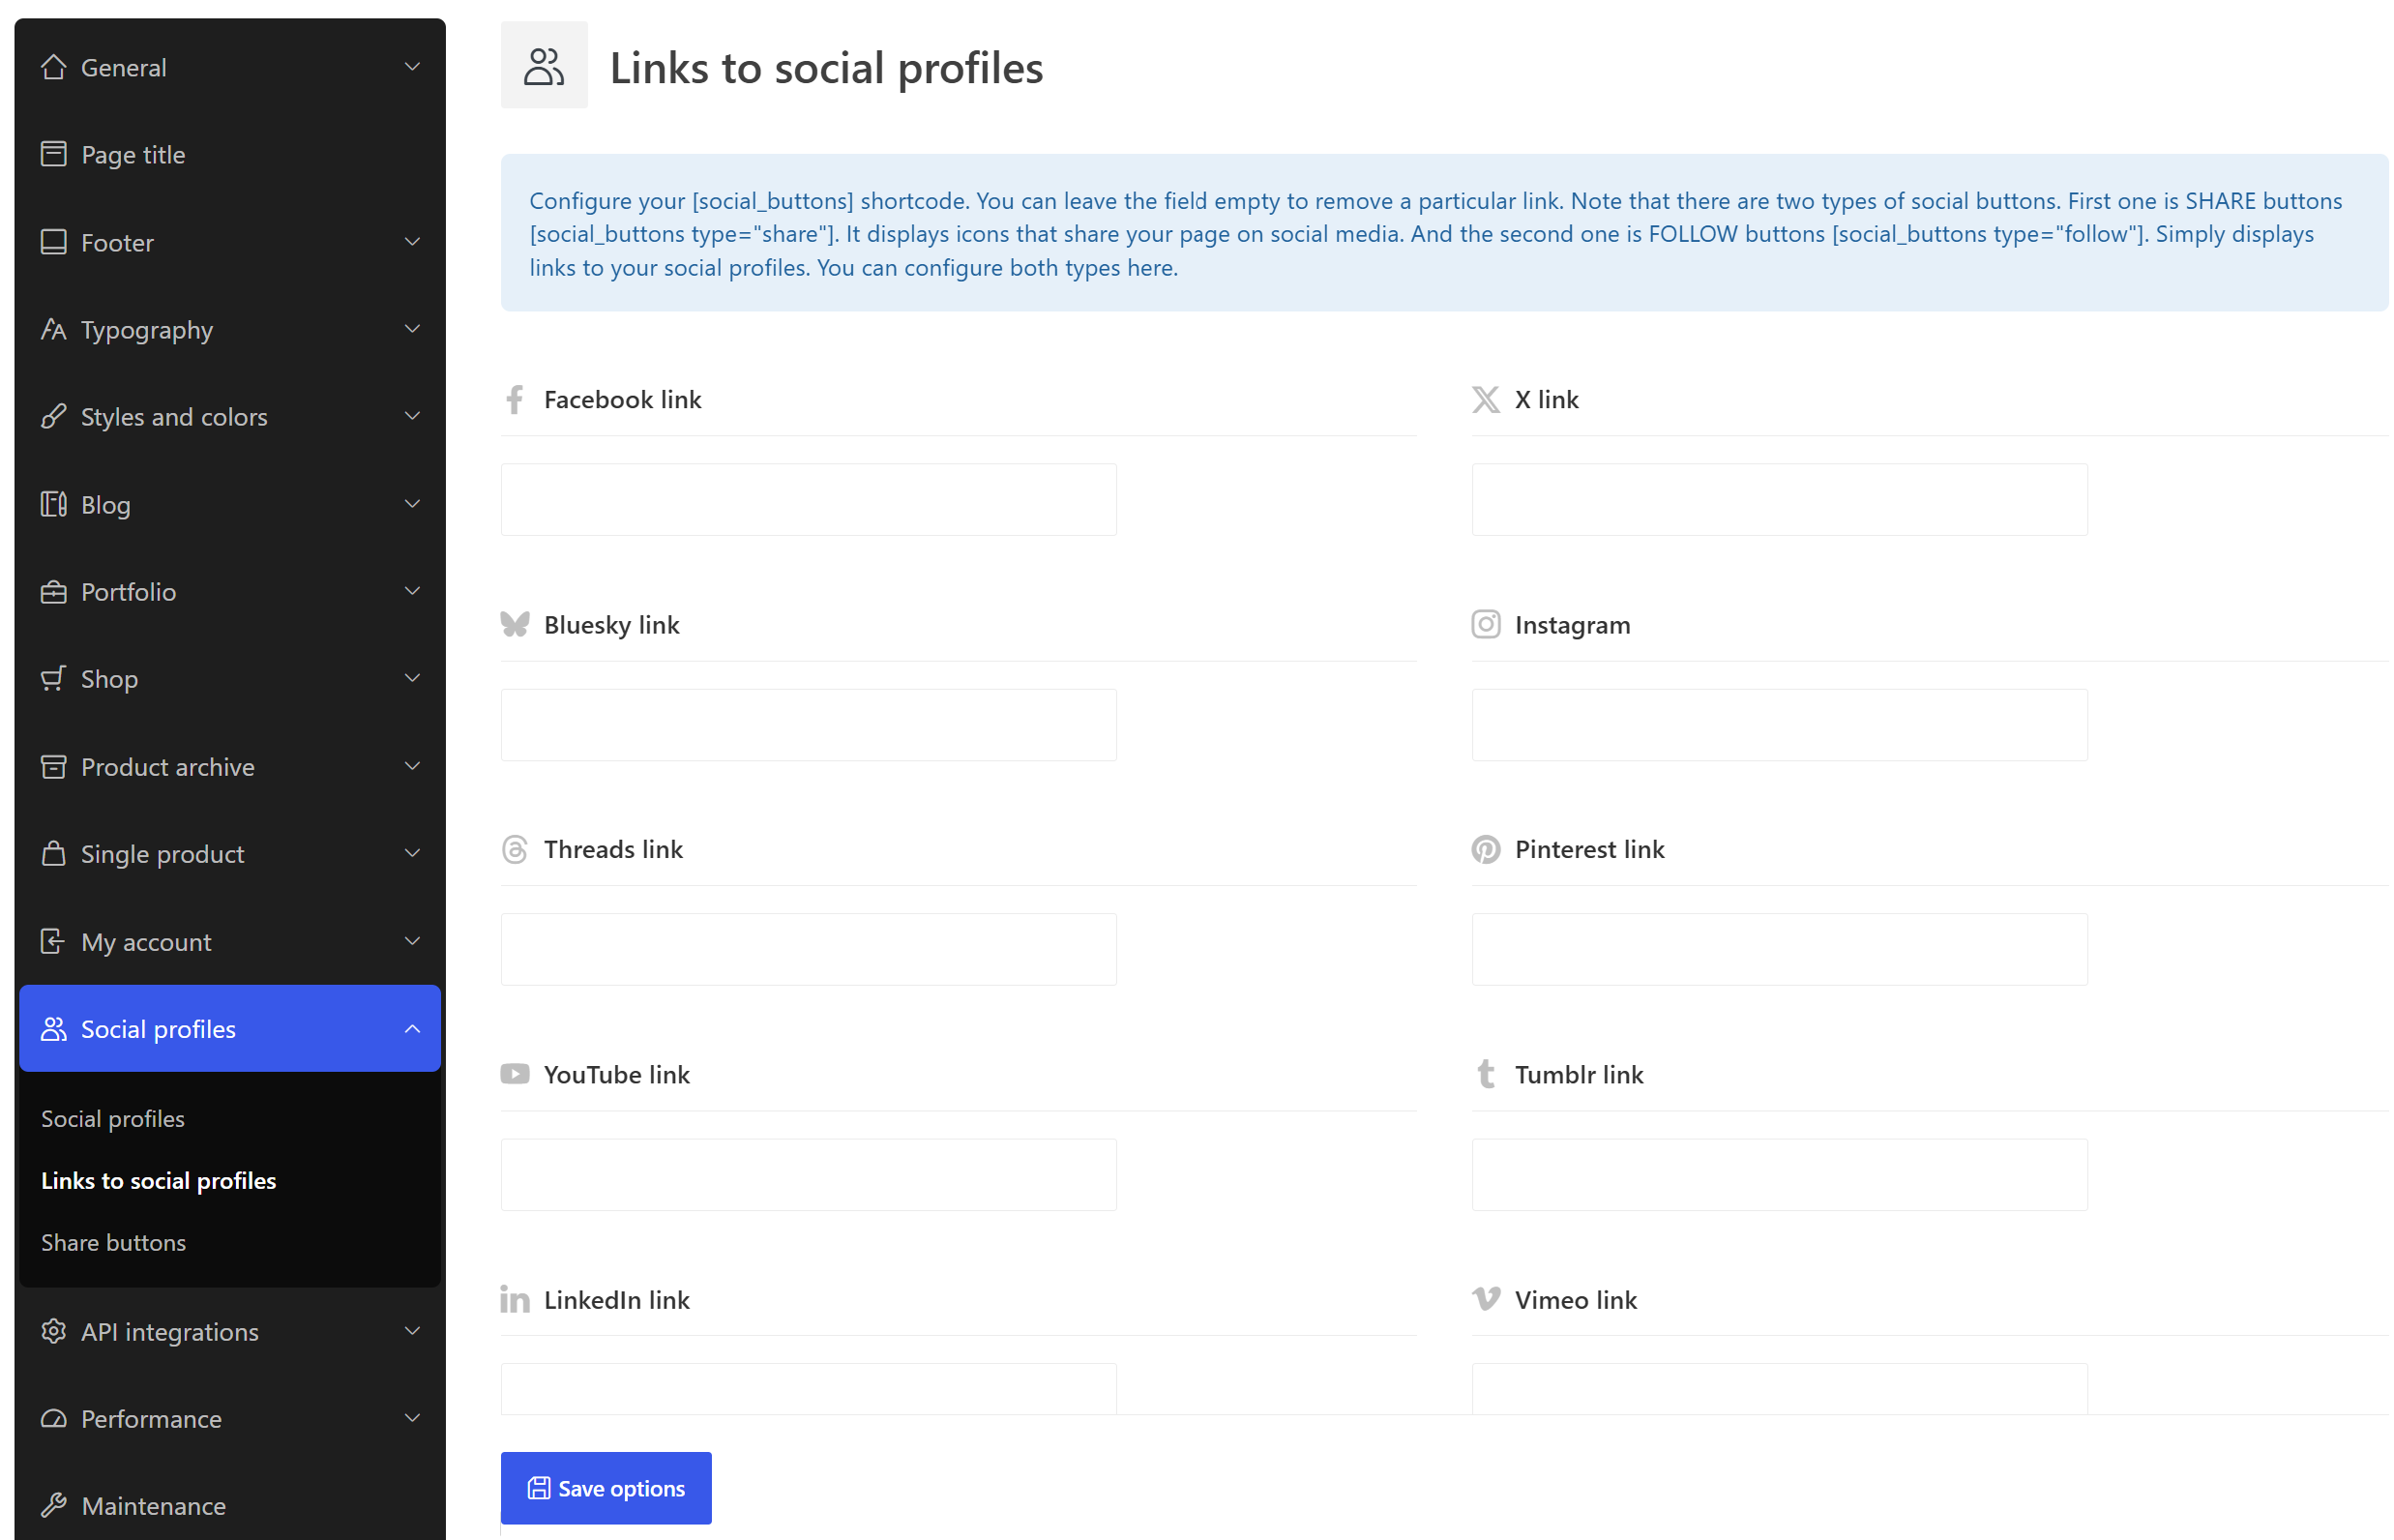The width and height of the screenshot is (2394, 1540).
Task: Expand the General section chevron
Action: click(x=412, y=67)
